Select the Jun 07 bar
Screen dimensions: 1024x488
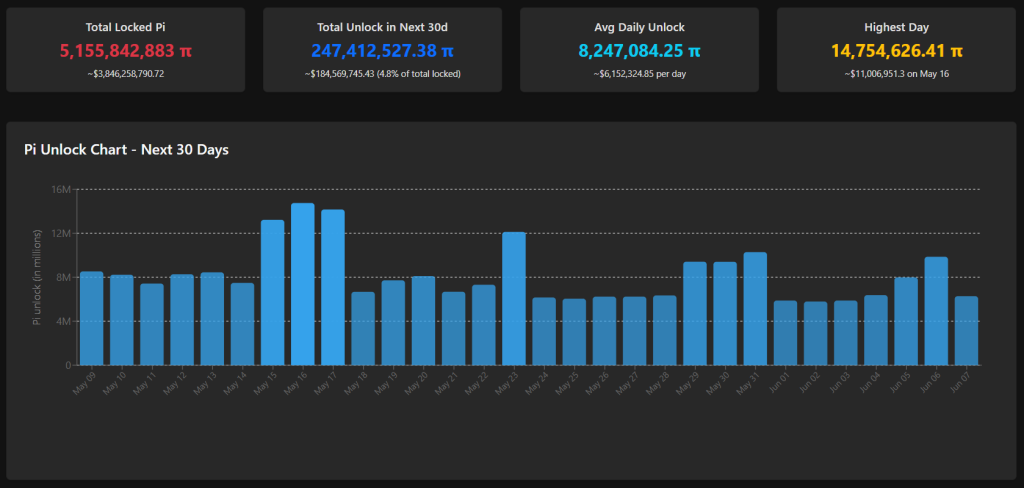click(x=966, y=331)
